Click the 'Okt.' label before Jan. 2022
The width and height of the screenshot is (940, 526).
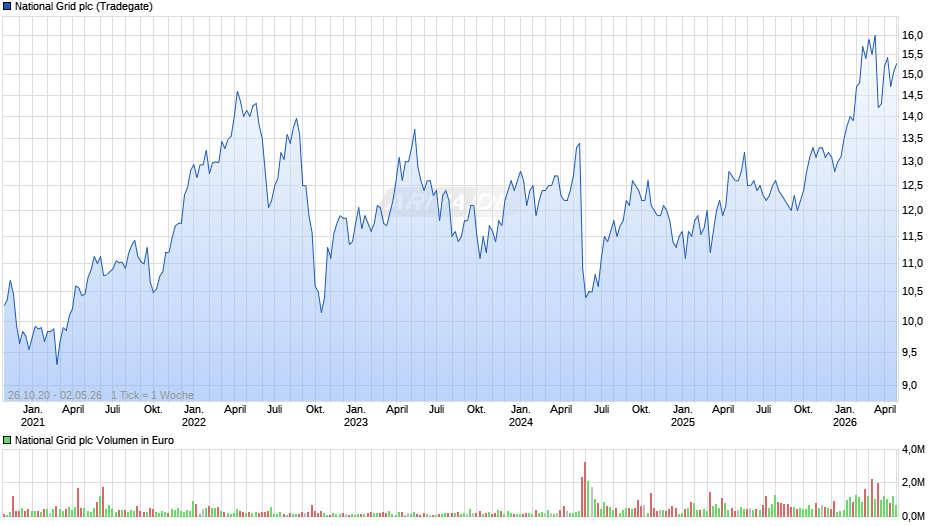click(153, 410)
